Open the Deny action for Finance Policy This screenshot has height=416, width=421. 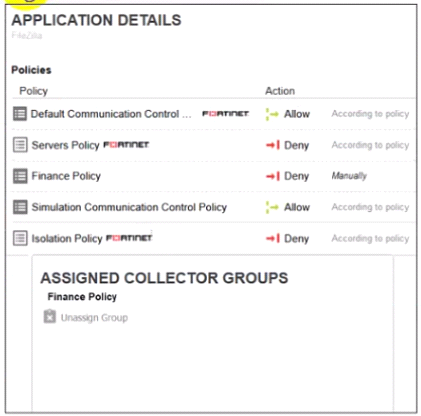[296, 176]
